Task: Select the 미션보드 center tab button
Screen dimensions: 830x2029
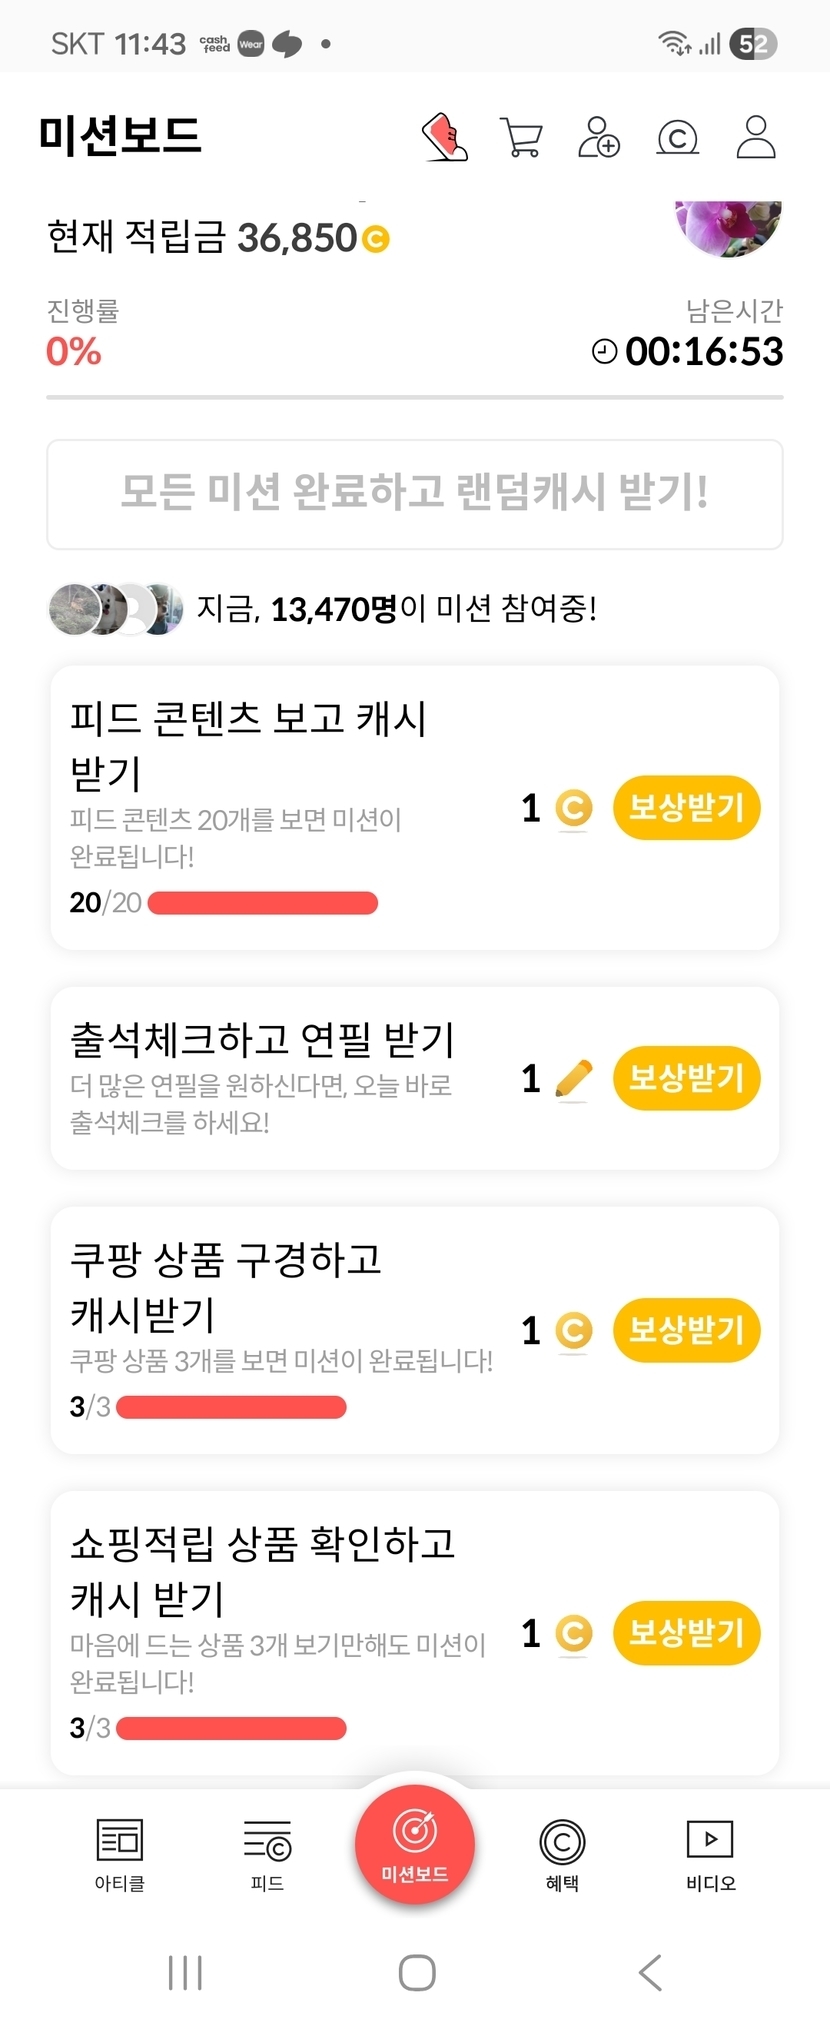Action: click(x=415, y=1844)
